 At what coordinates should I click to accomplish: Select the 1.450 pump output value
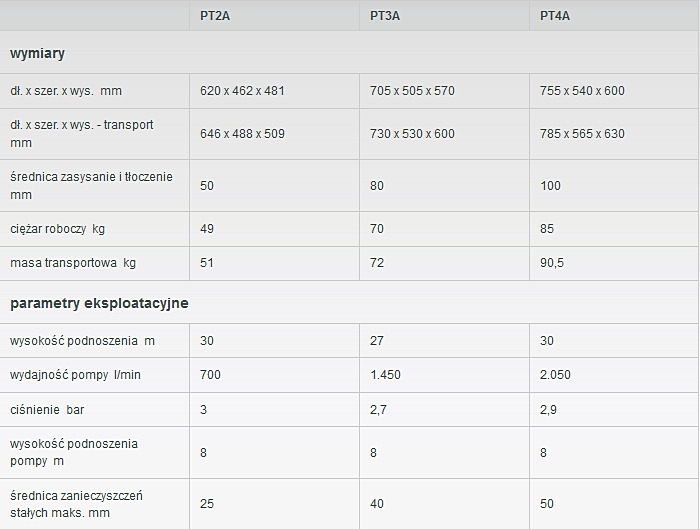coord(386,374)
